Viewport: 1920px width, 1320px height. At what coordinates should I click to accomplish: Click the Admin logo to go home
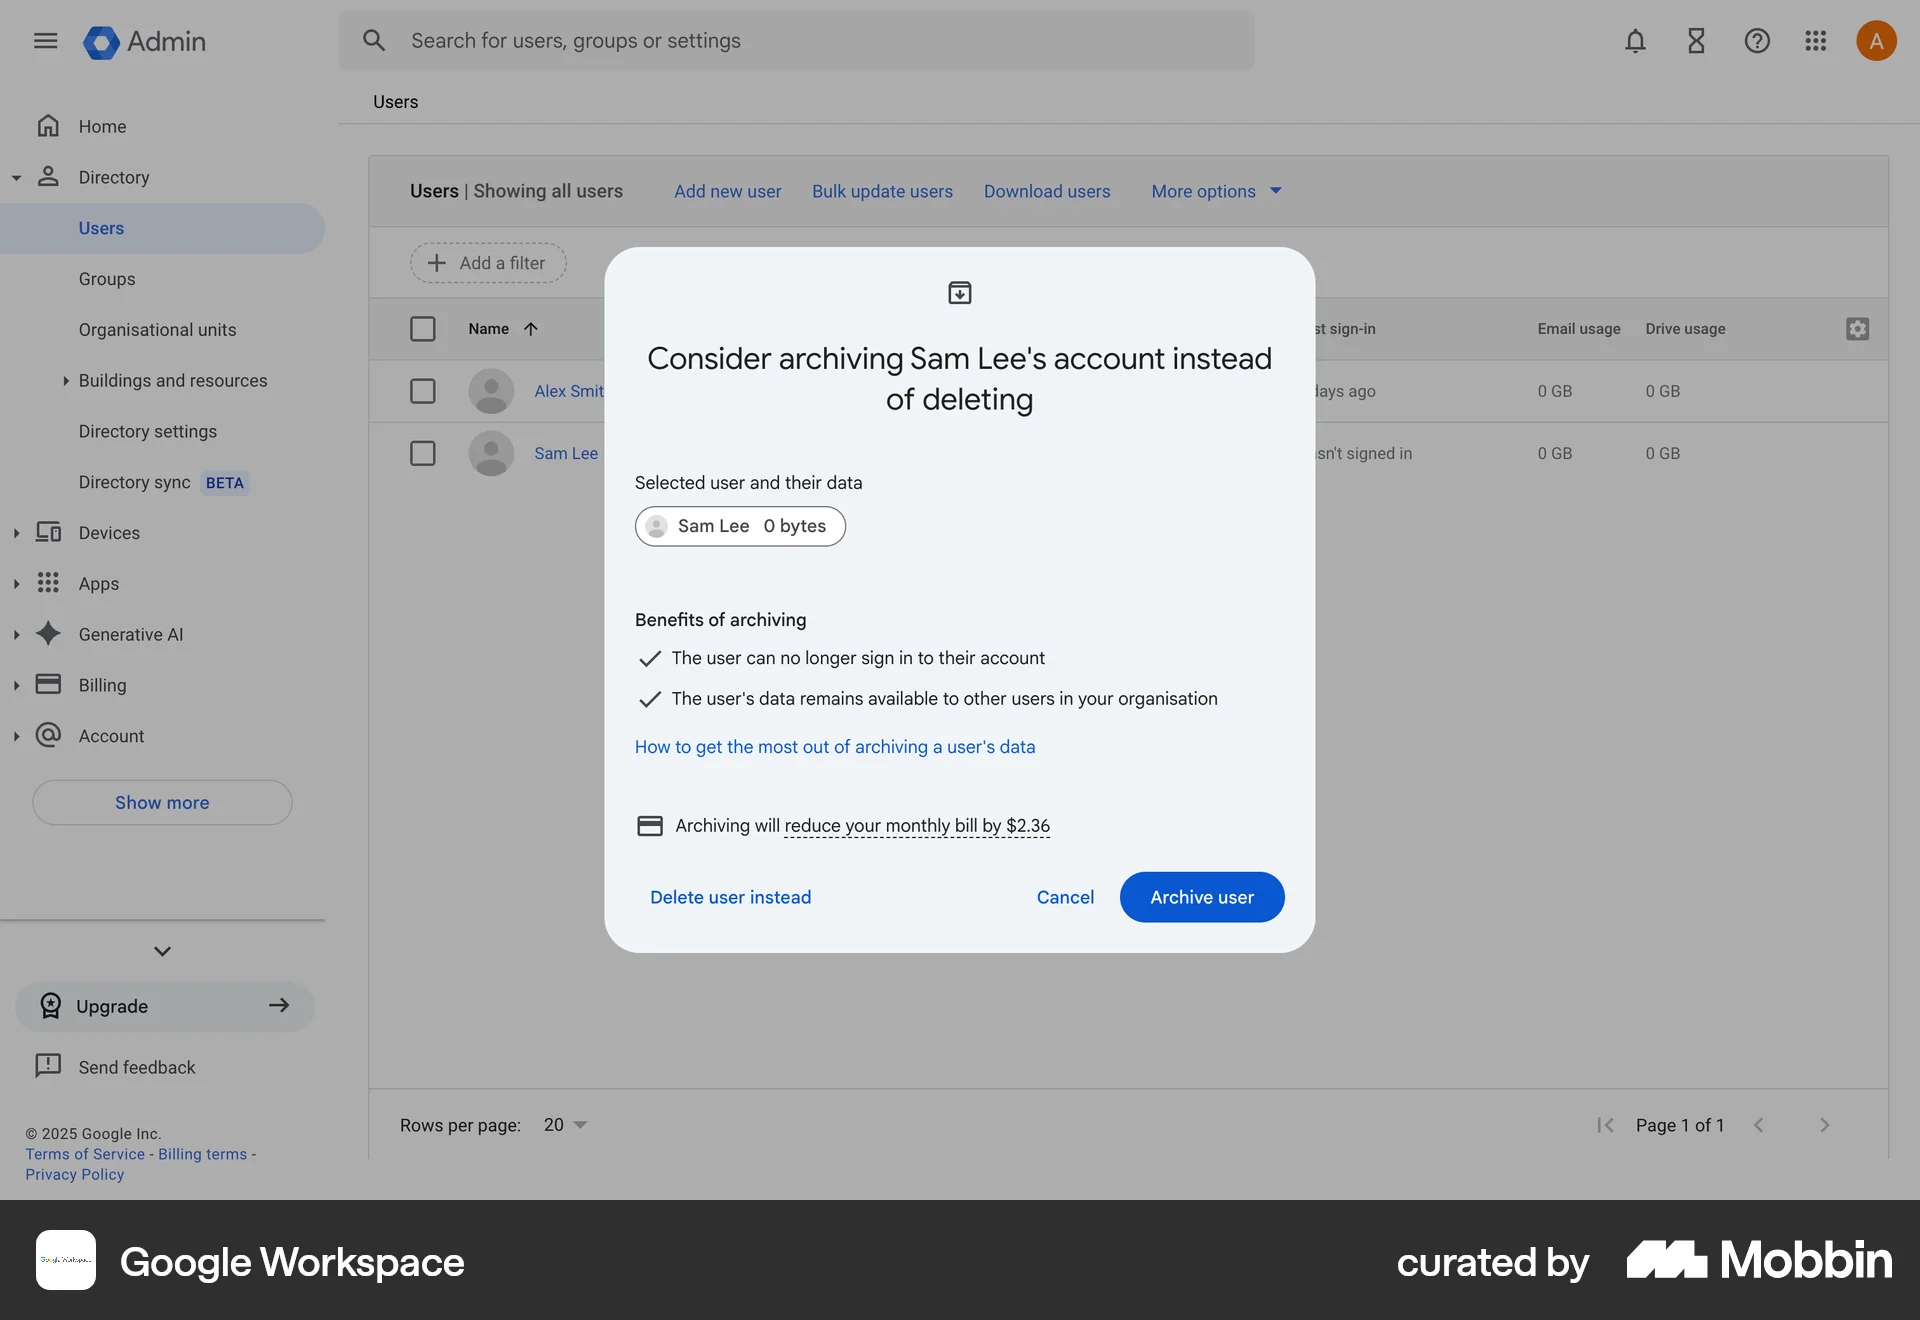point(144,42)
